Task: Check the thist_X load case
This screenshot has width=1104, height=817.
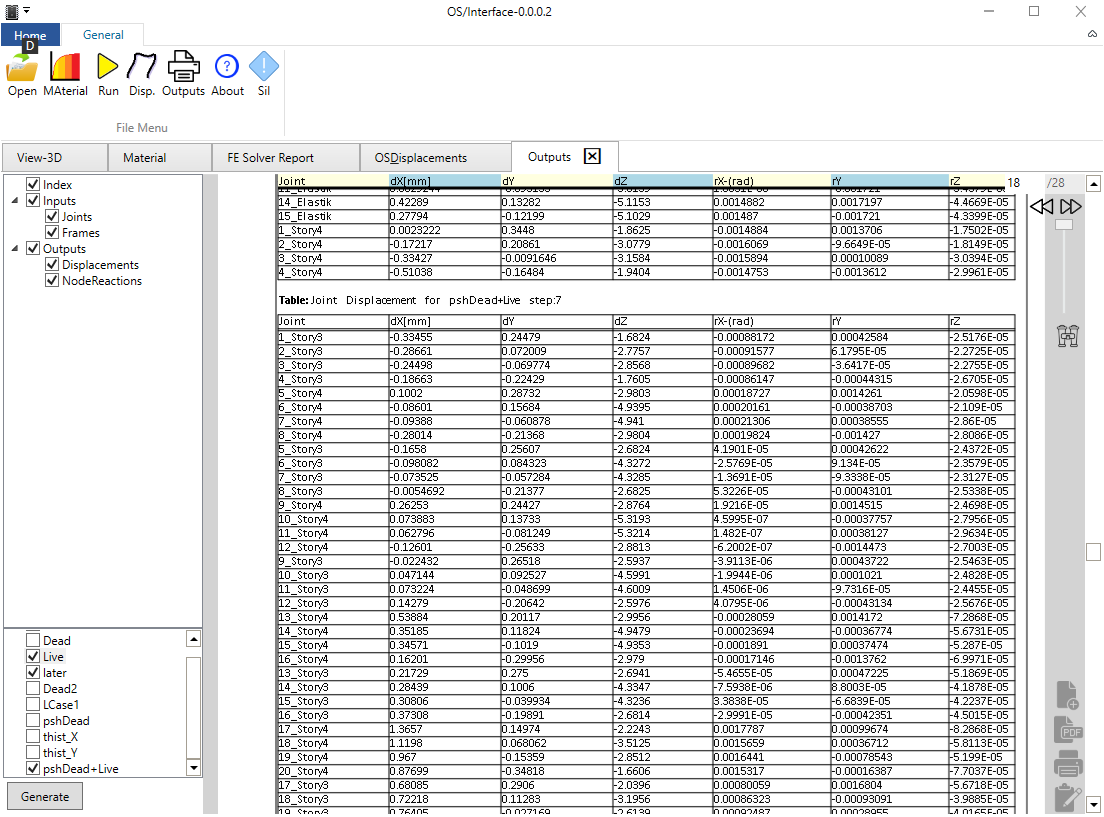Action: pyautogui.click(x=32, y=736)
